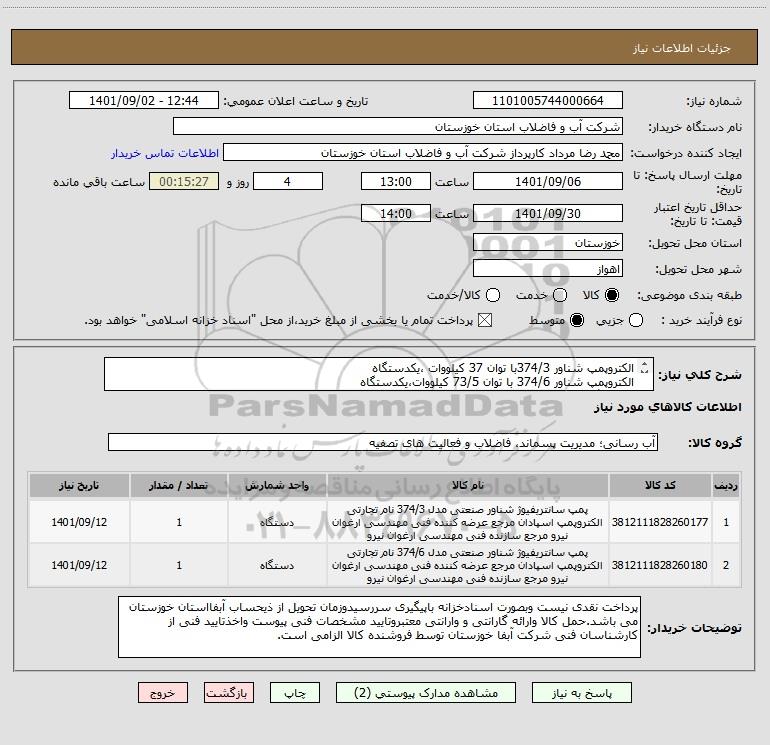Click the remaining days field showing 4
Image resolution: width=770 pixels, height=745 pixels.
288,181
